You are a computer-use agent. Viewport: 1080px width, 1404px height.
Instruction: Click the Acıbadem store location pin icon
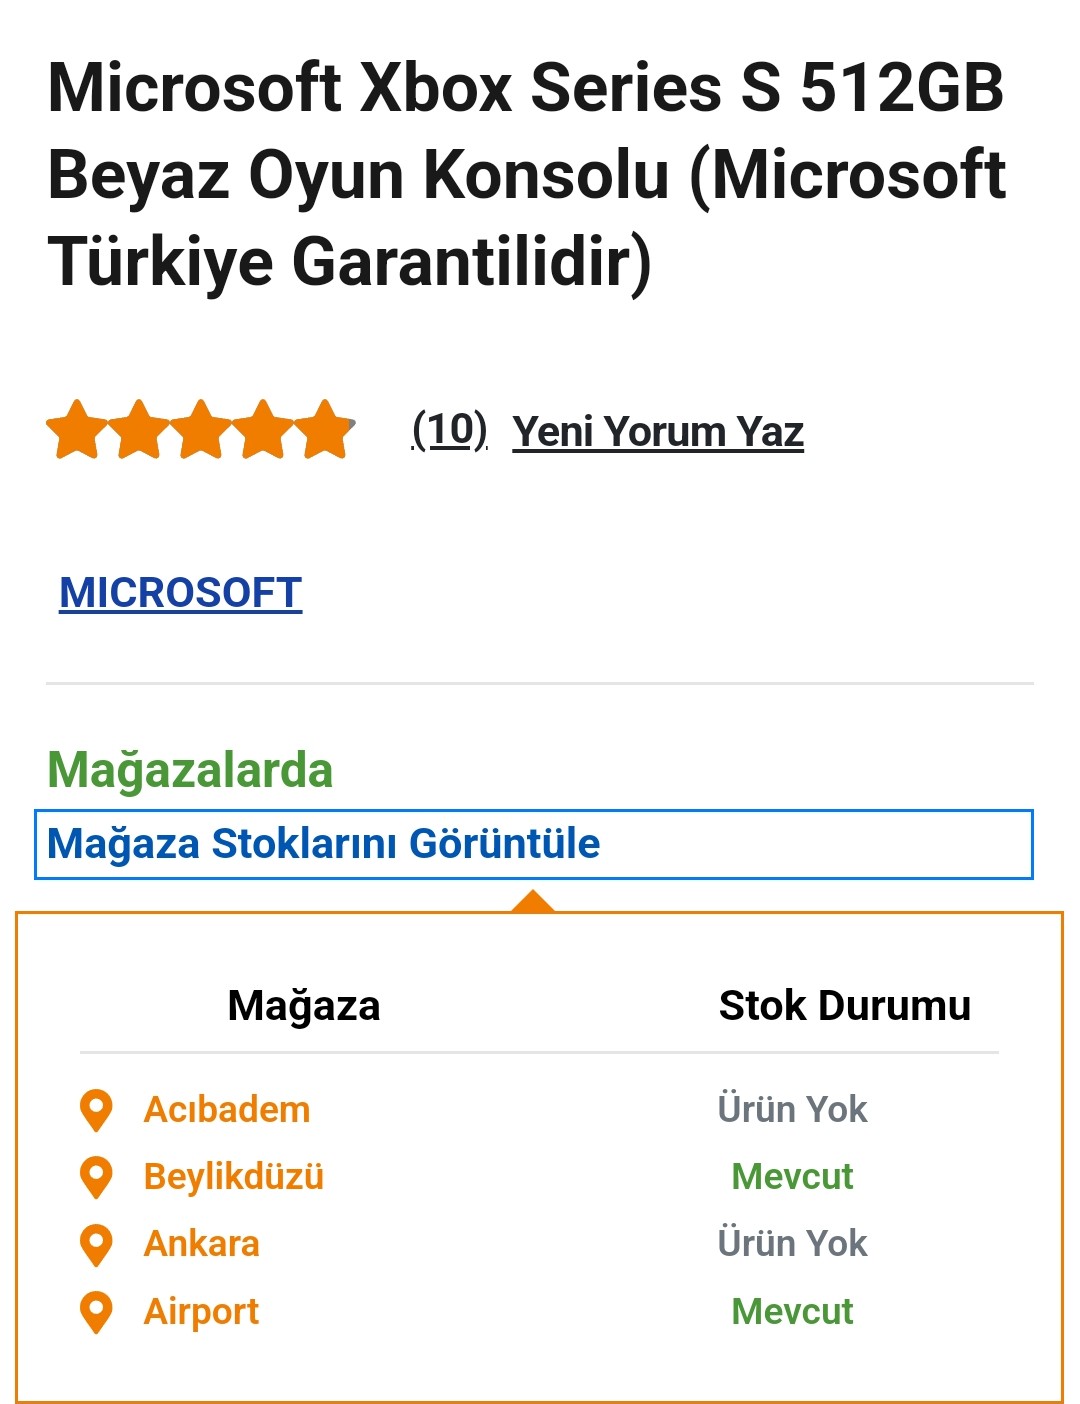tap(96, 1110)
